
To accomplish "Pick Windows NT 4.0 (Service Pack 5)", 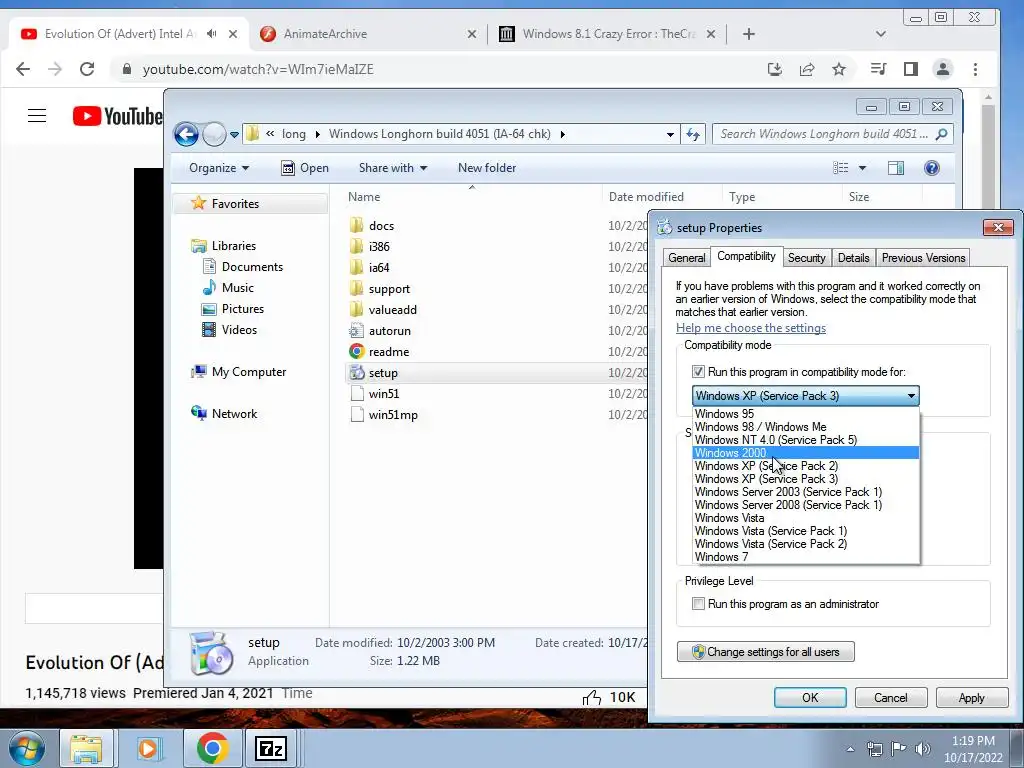I will pyautogui.click(x=805, y=440).
